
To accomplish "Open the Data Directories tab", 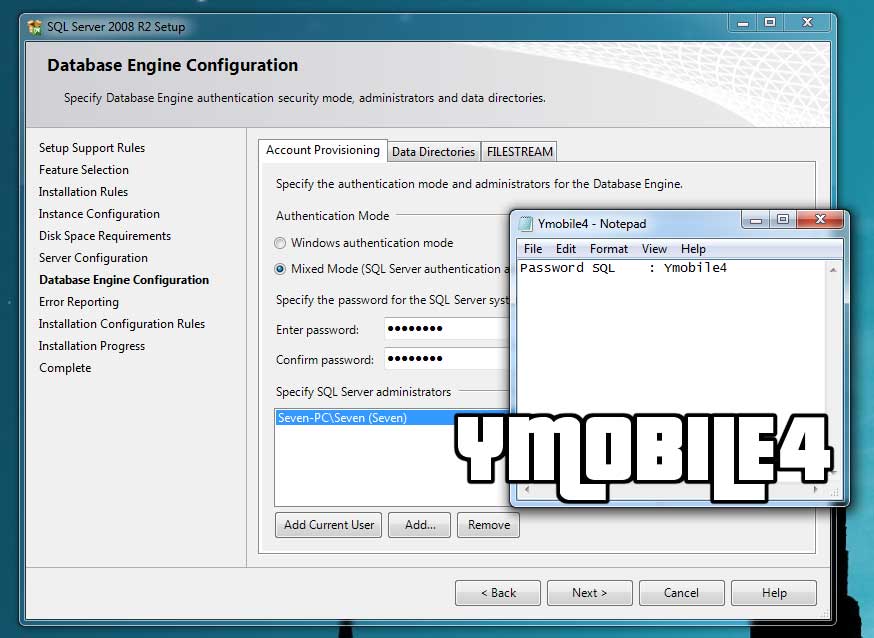I will pos(434,152).
